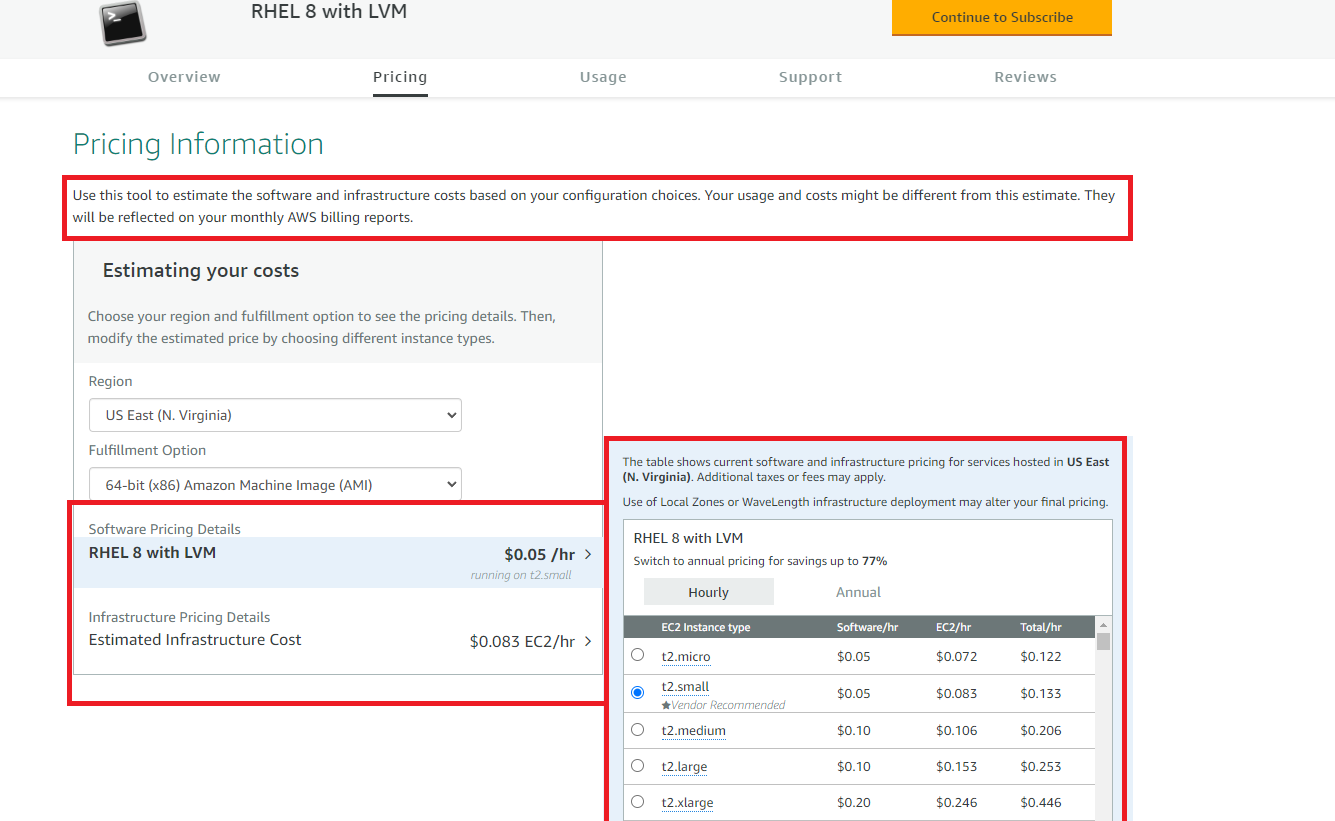Open the Fulfillment Option dropdown
The image size is (1335, 821).
click(275, 485)
